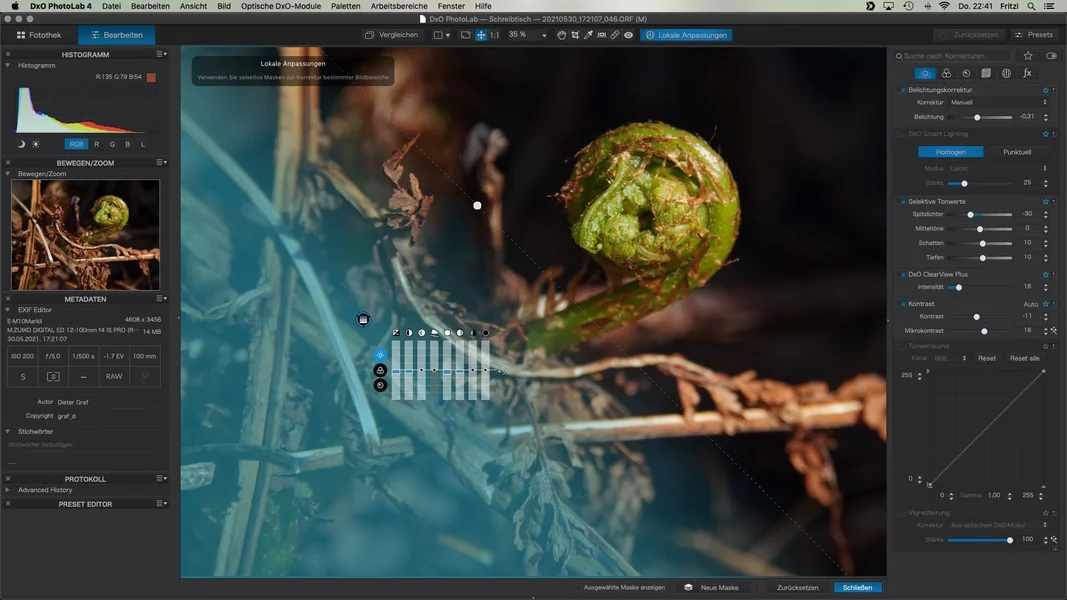1067x600 pixels.
Task: Open the fx effects tab icon
Action: 1028,73
